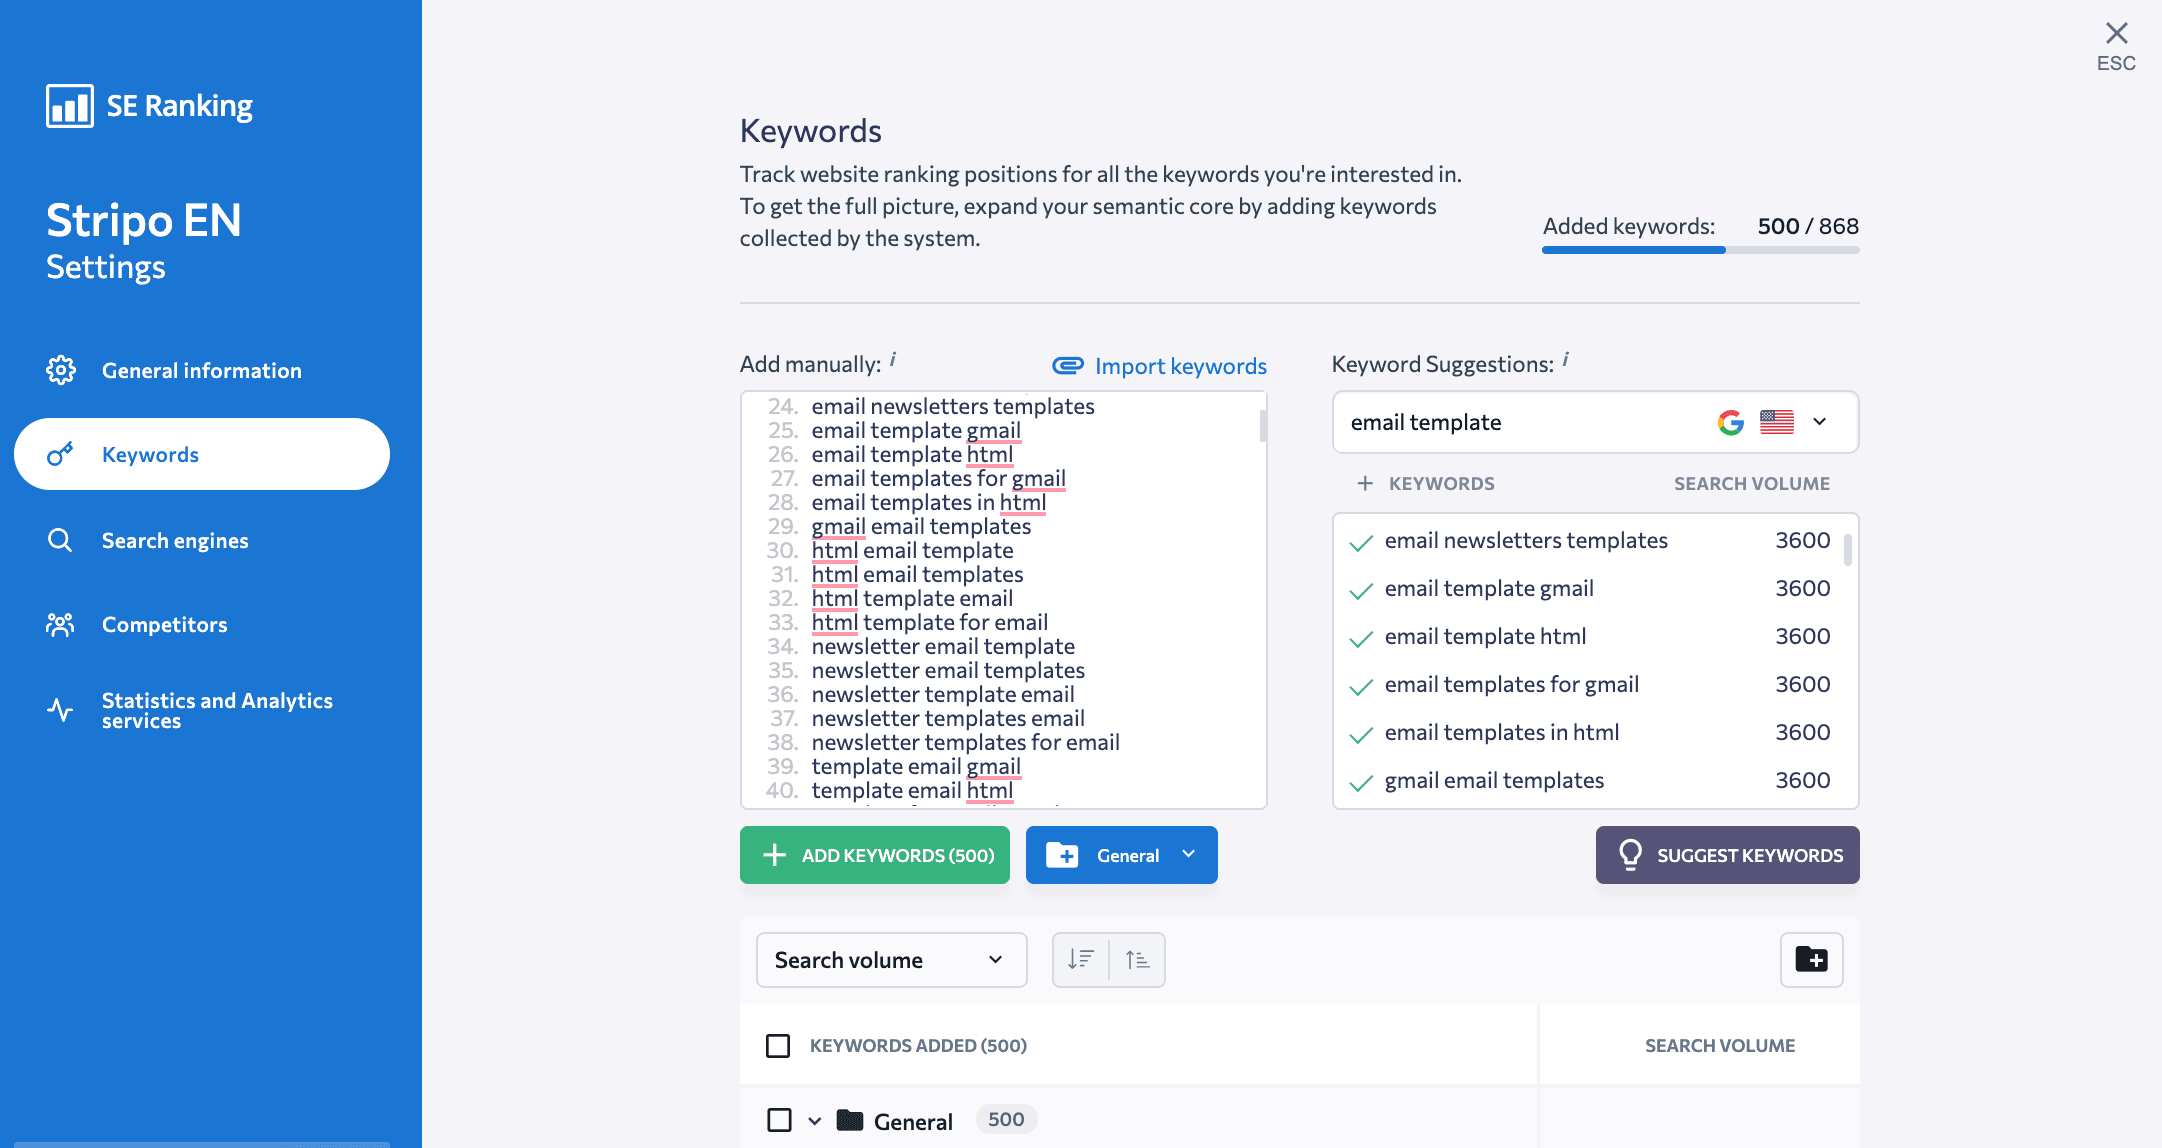Toggle checkmark for email templates in html
Screen dimensions: 2162x1148
click(x=1361, y=735)
